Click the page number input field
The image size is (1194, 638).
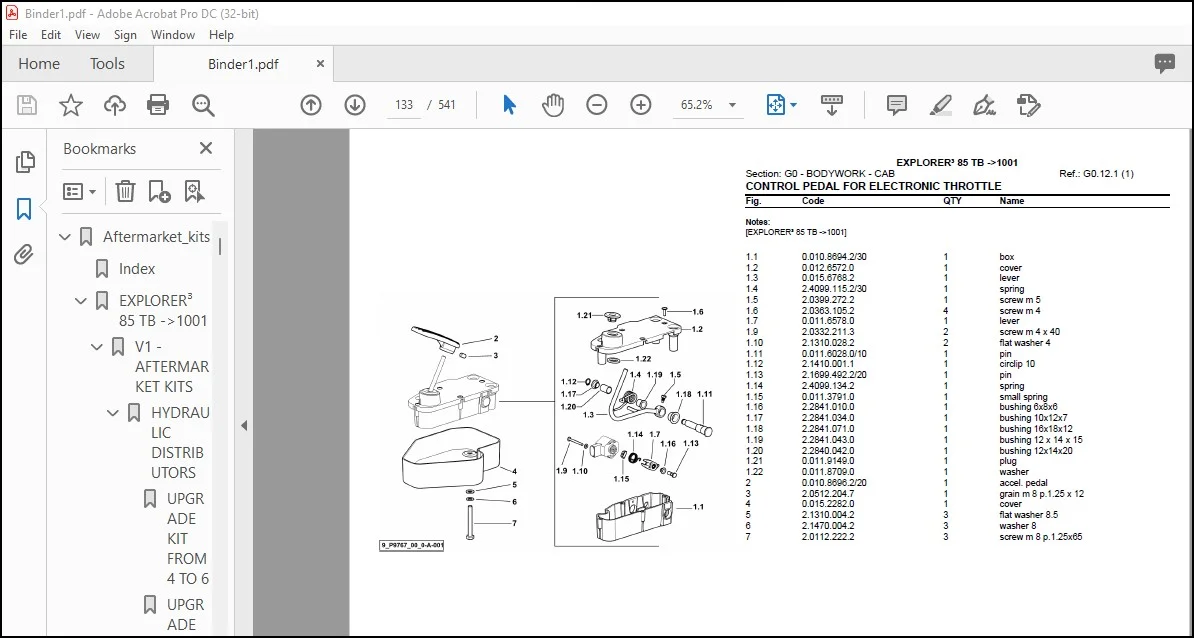[404, 105]
